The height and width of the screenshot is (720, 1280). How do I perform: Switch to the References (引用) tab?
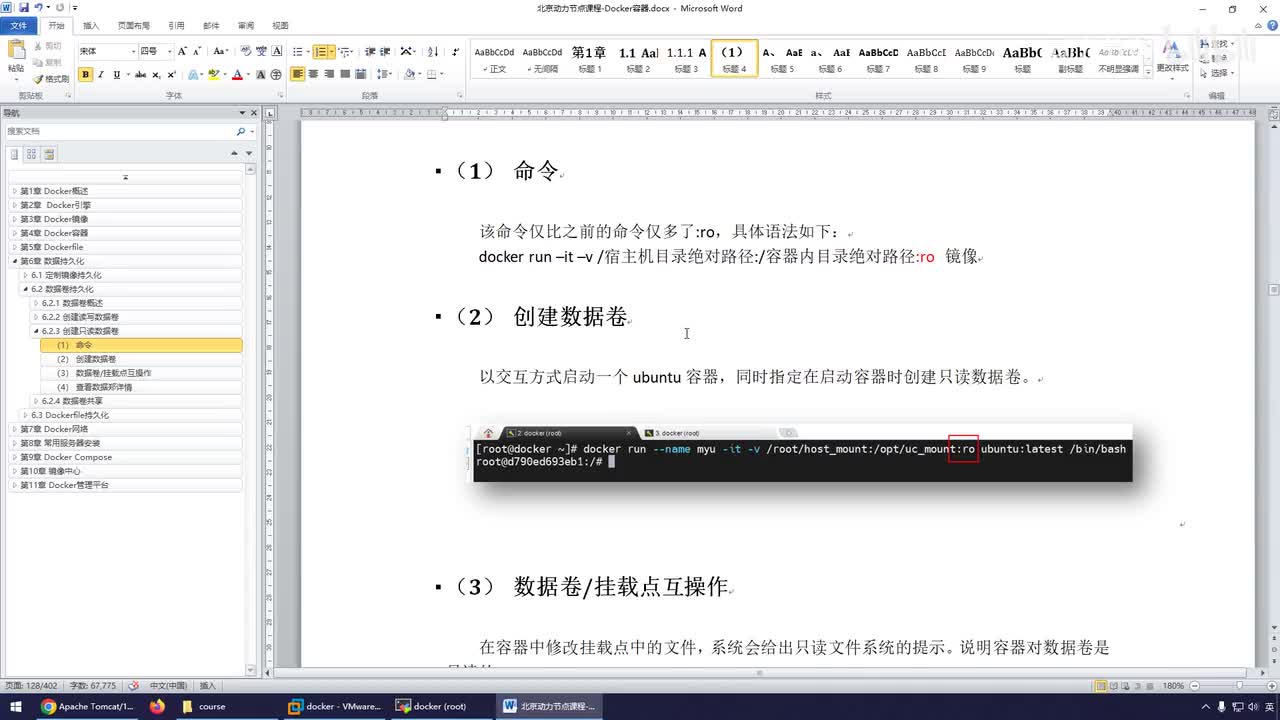176,25
